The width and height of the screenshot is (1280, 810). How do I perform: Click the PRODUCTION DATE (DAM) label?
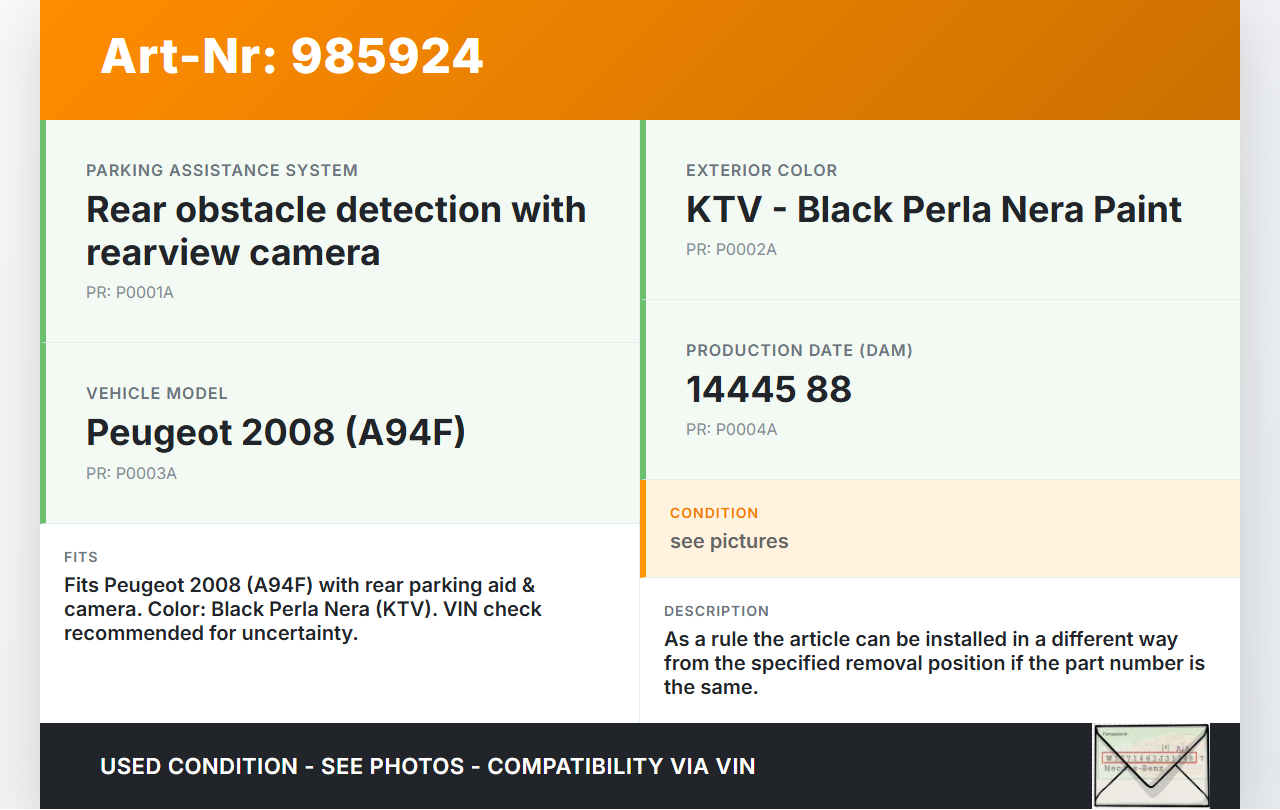pos(799,351)
